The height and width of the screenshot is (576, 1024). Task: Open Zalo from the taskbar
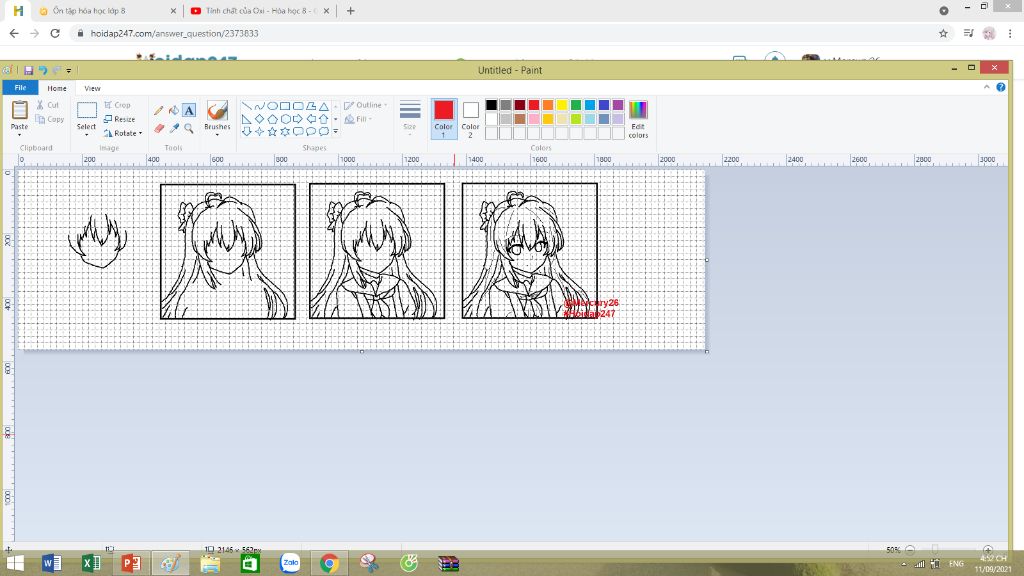coord(290,563)
